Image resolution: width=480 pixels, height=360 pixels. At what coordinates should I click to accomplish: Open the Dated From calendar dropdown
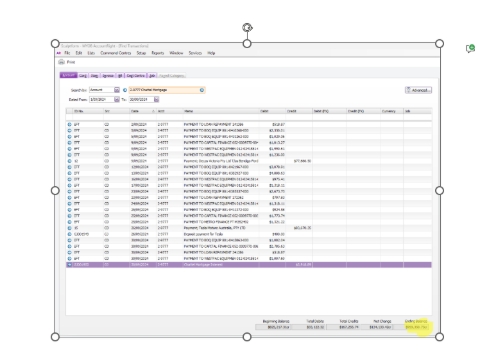117,99
